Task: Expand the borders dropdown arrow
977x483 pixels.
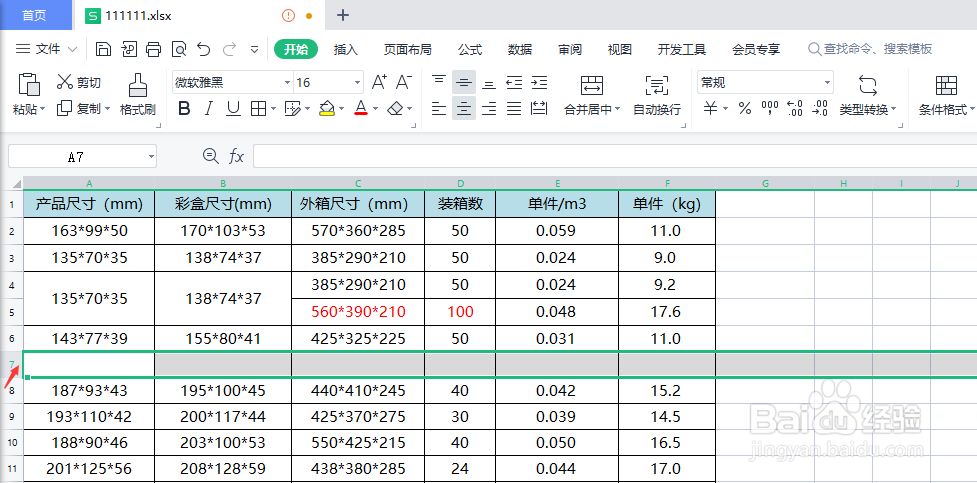Action: pyautogui.click(x=274, y=109)
